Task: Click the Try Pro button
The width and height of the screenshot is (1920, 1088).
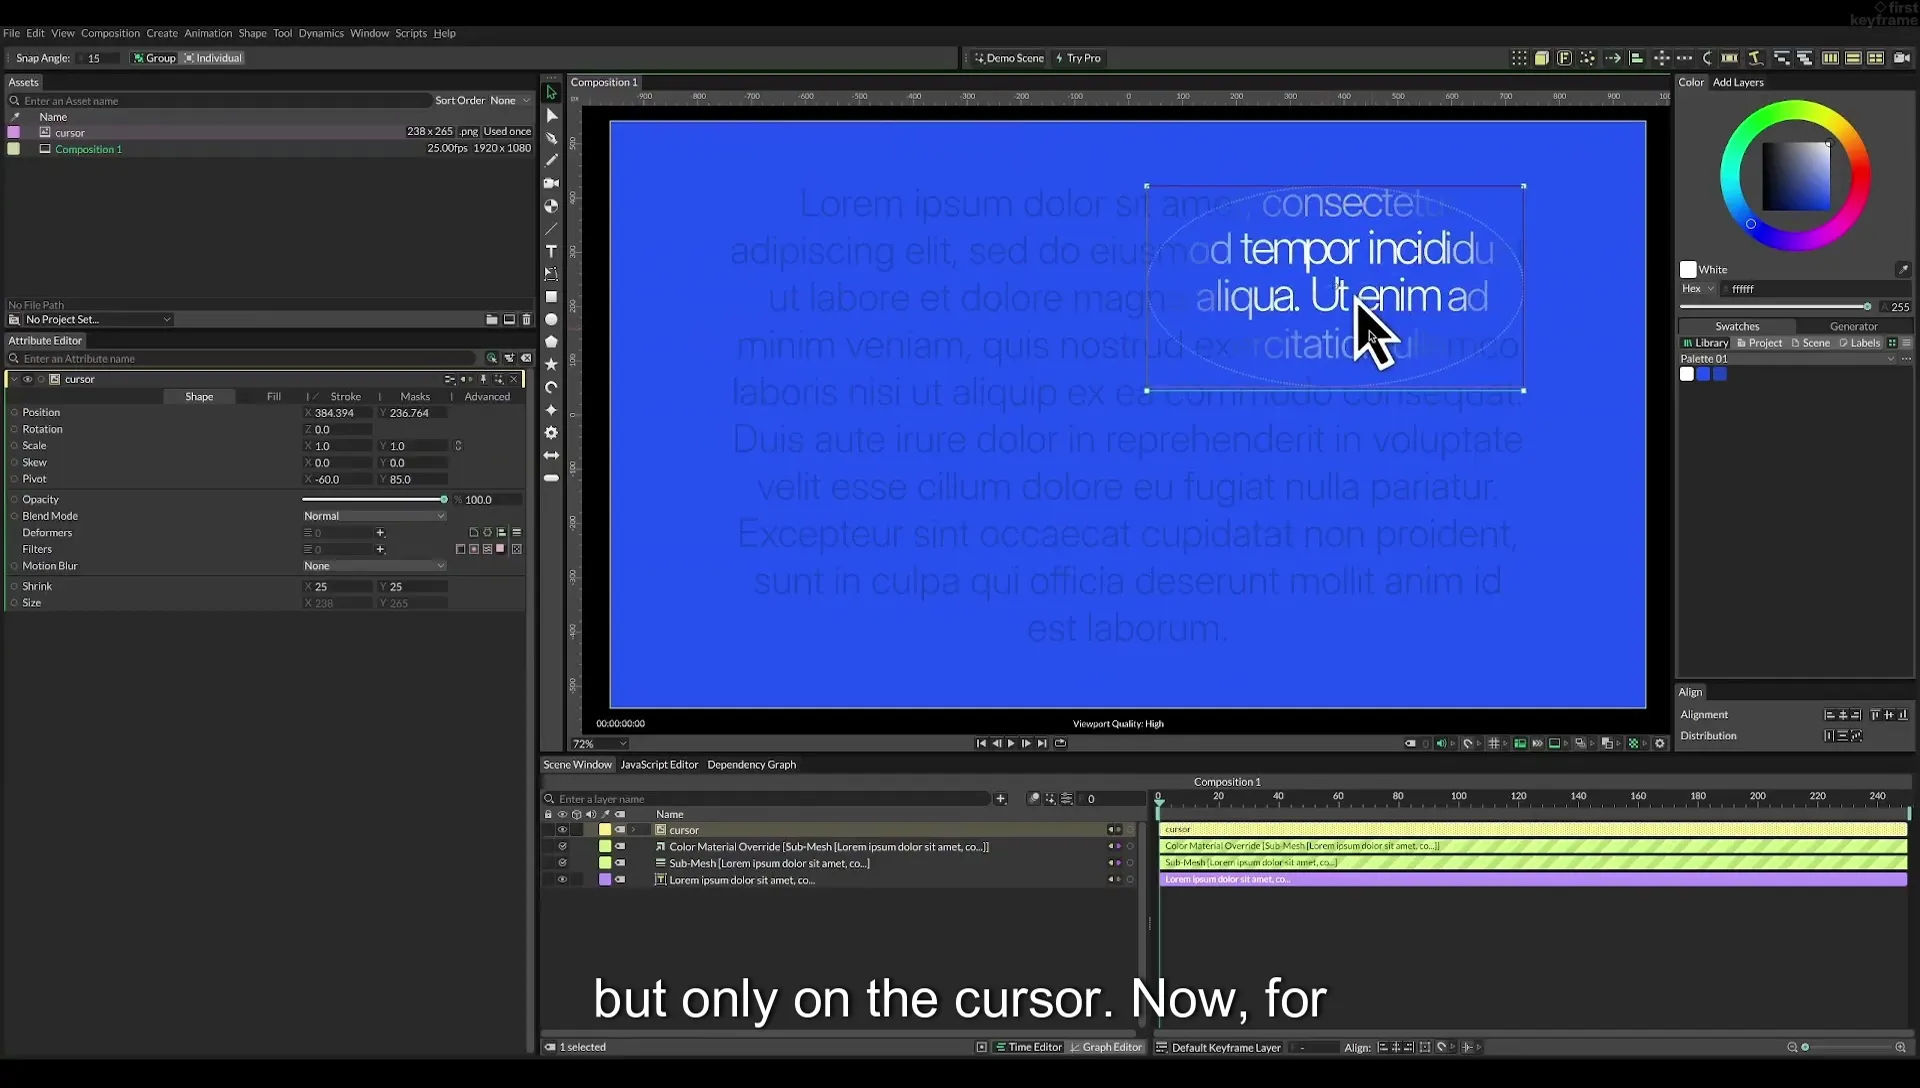Action: (1078, 58)
